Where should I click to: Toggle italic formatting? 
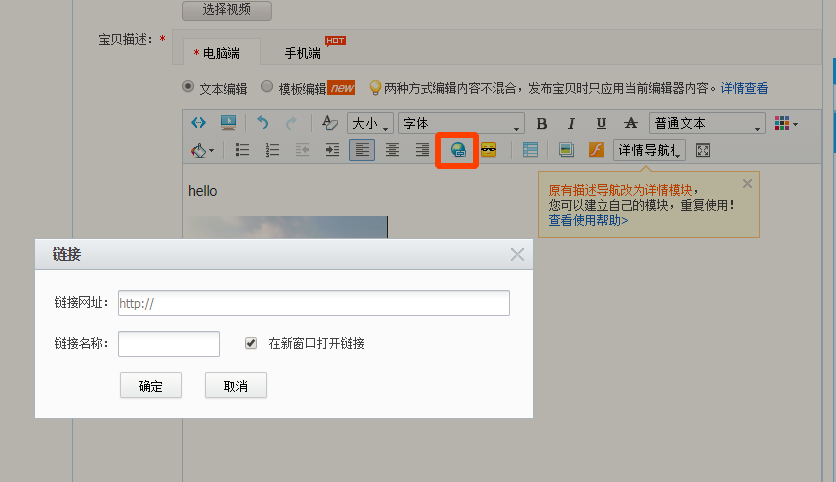coord(571,124)
